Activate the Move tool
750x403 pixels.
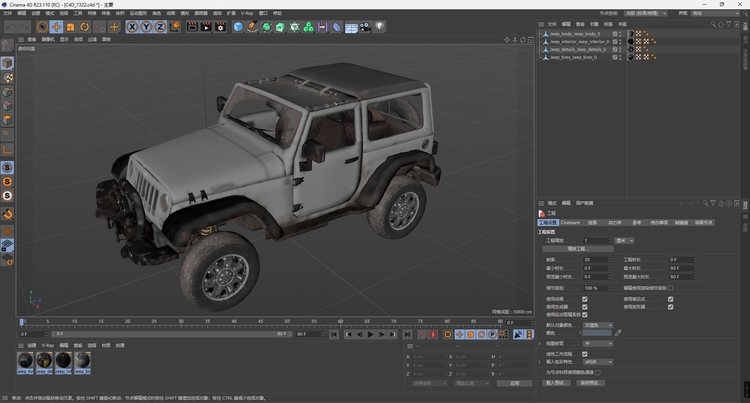click(56, 27)
